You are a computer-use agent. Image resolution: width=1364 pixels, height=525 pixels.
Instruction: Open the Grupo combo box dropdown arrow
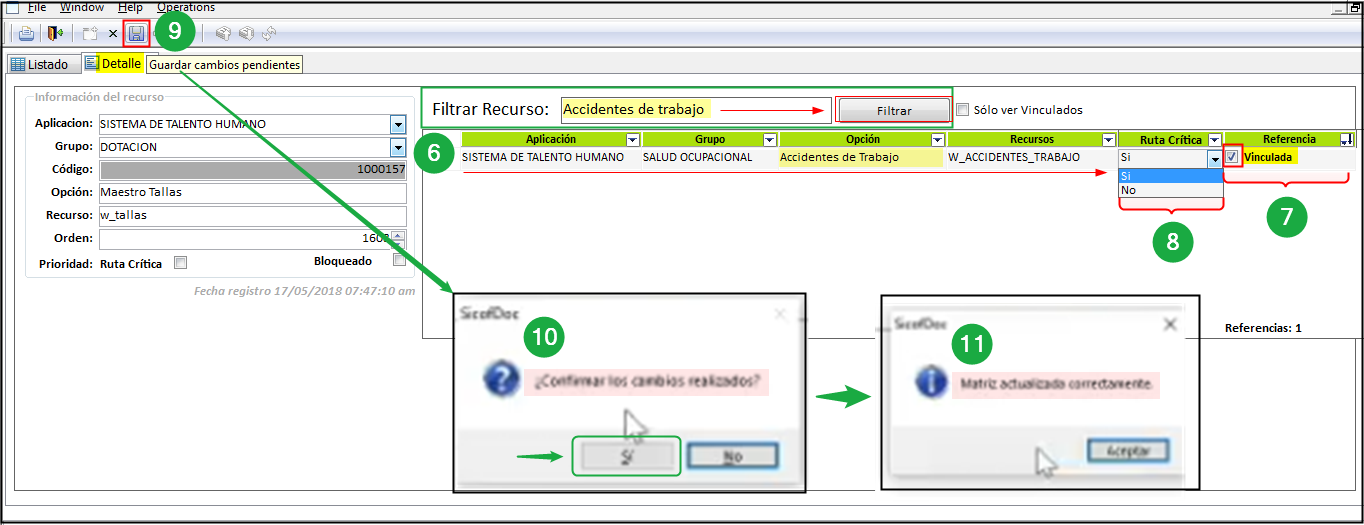pyautogui.click(x=398, y=147)
